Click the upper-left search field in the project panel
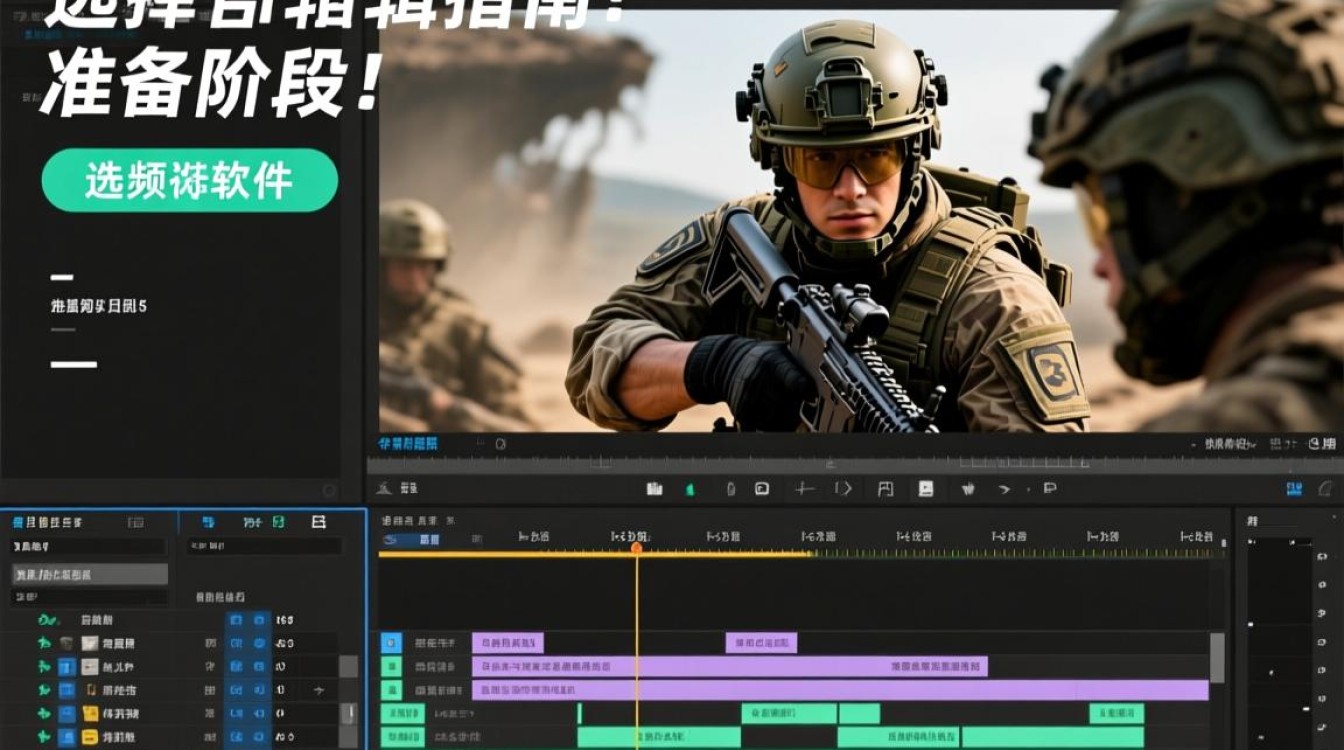The width and height of the screenshot is (1344, 750). coord(88,547)
